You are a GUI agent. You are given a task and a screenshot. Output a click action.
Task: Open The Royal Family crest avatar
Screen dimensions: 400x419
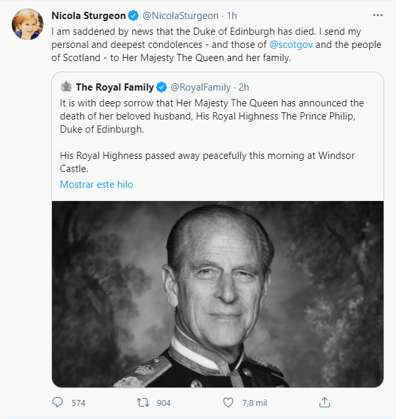coord(66,87)
